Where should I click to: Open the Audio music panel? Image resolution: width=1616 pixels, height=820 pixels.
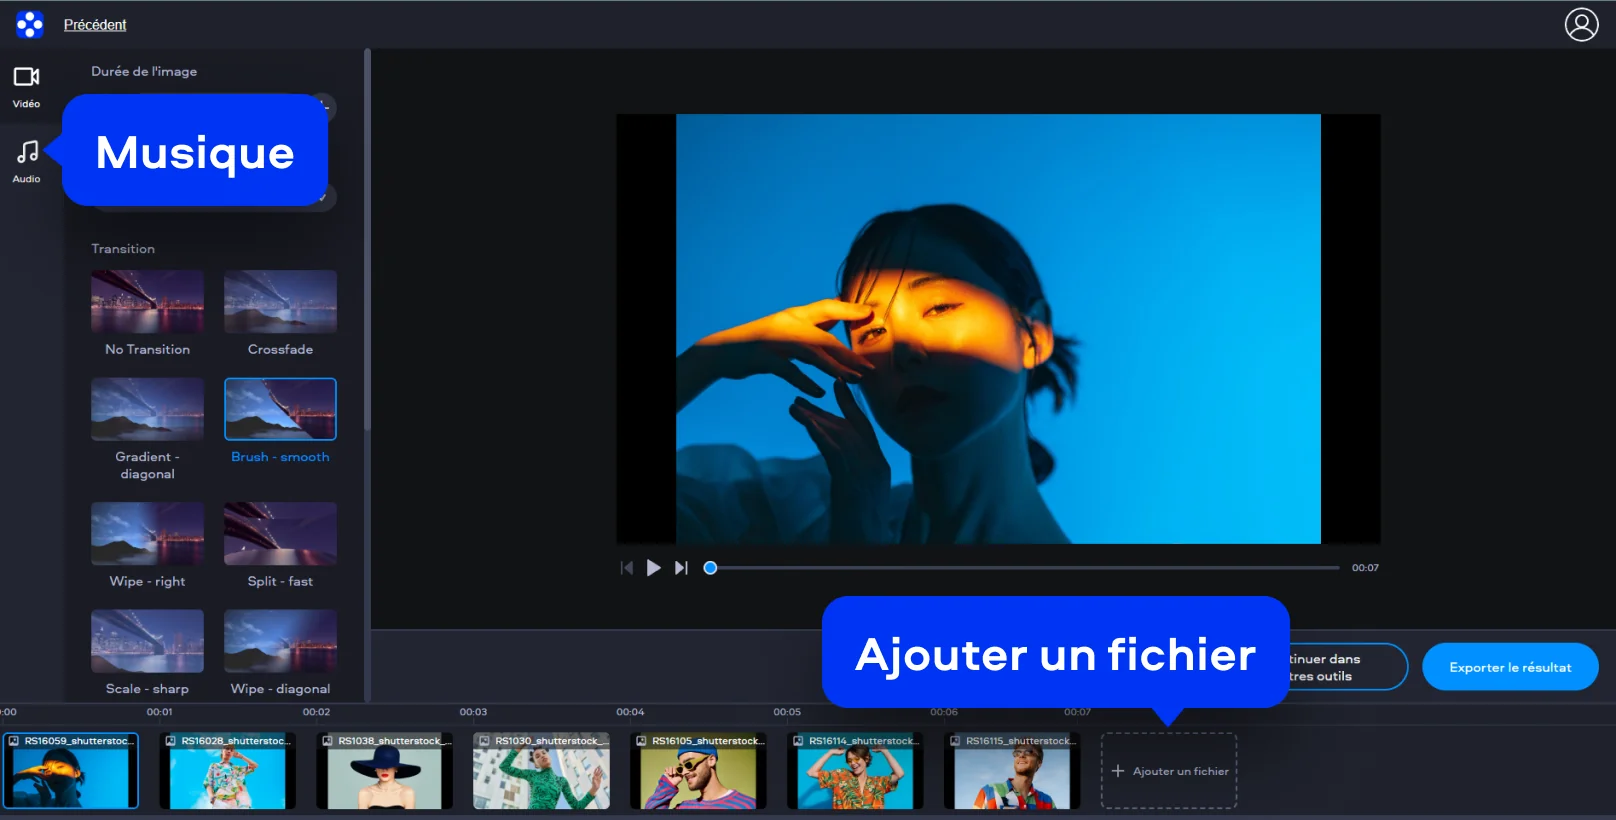26,161
